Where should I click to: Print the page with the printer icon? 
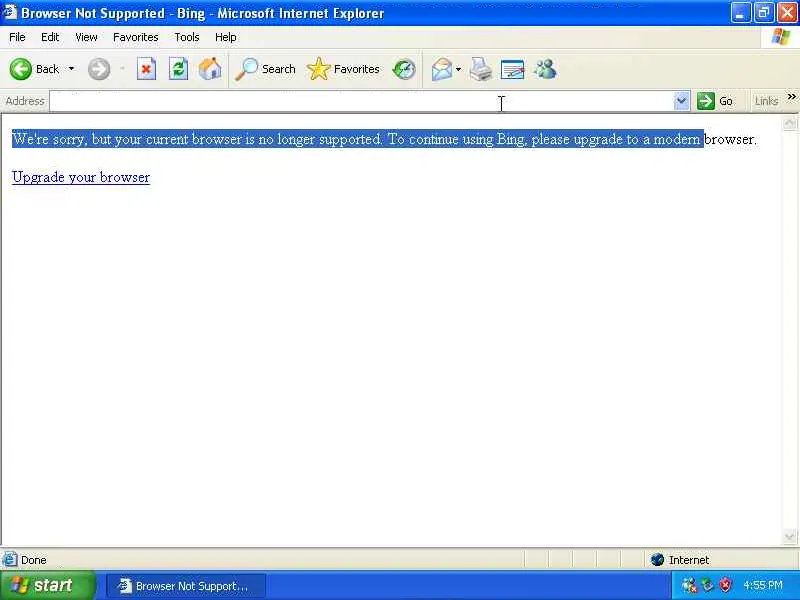[480, 69]
